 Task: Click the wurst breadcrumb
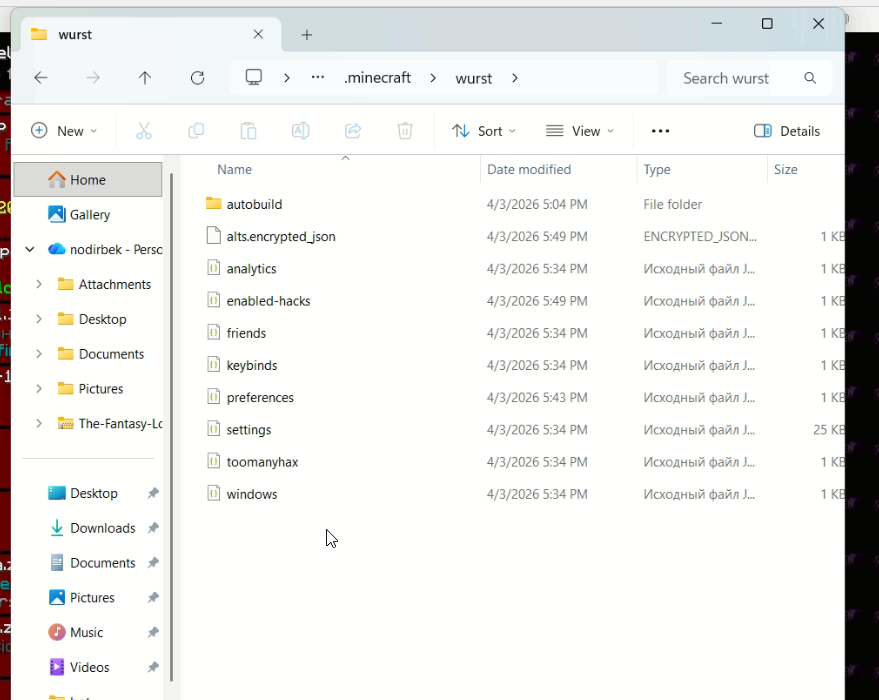tap(474, 78)
